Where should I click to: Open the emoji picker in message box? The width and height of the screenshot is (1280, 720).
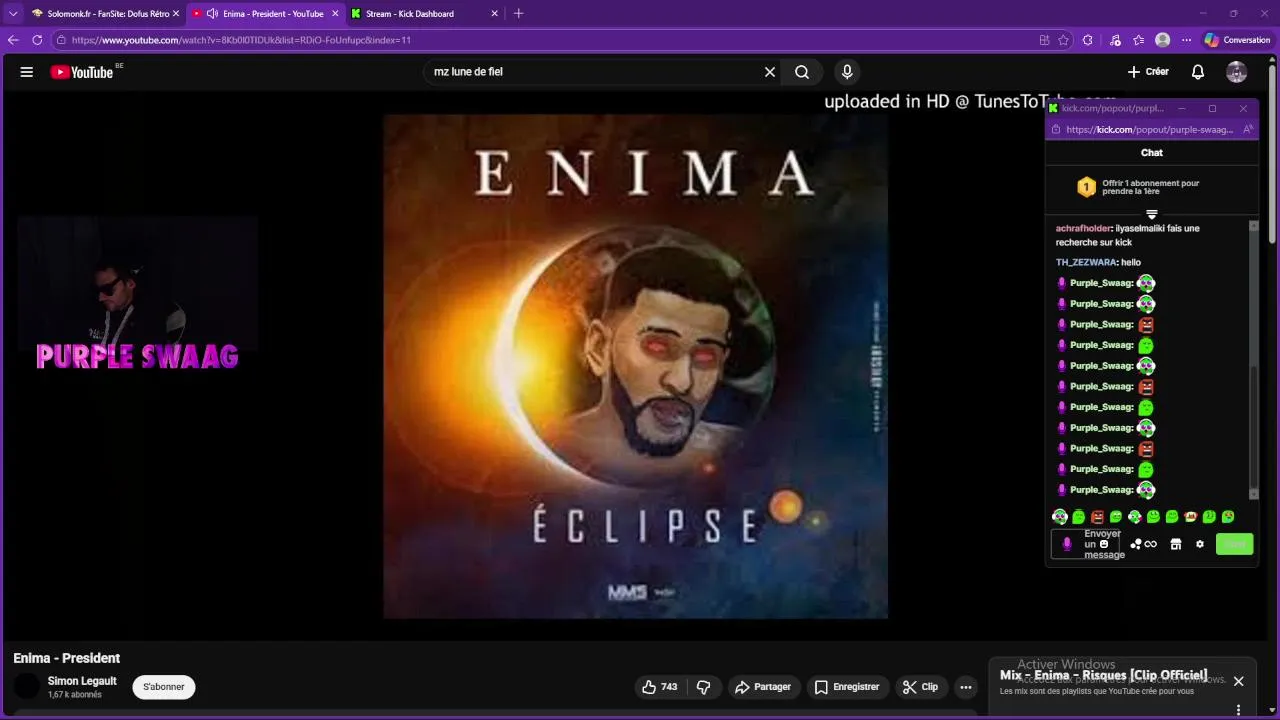click(1104, 544)
